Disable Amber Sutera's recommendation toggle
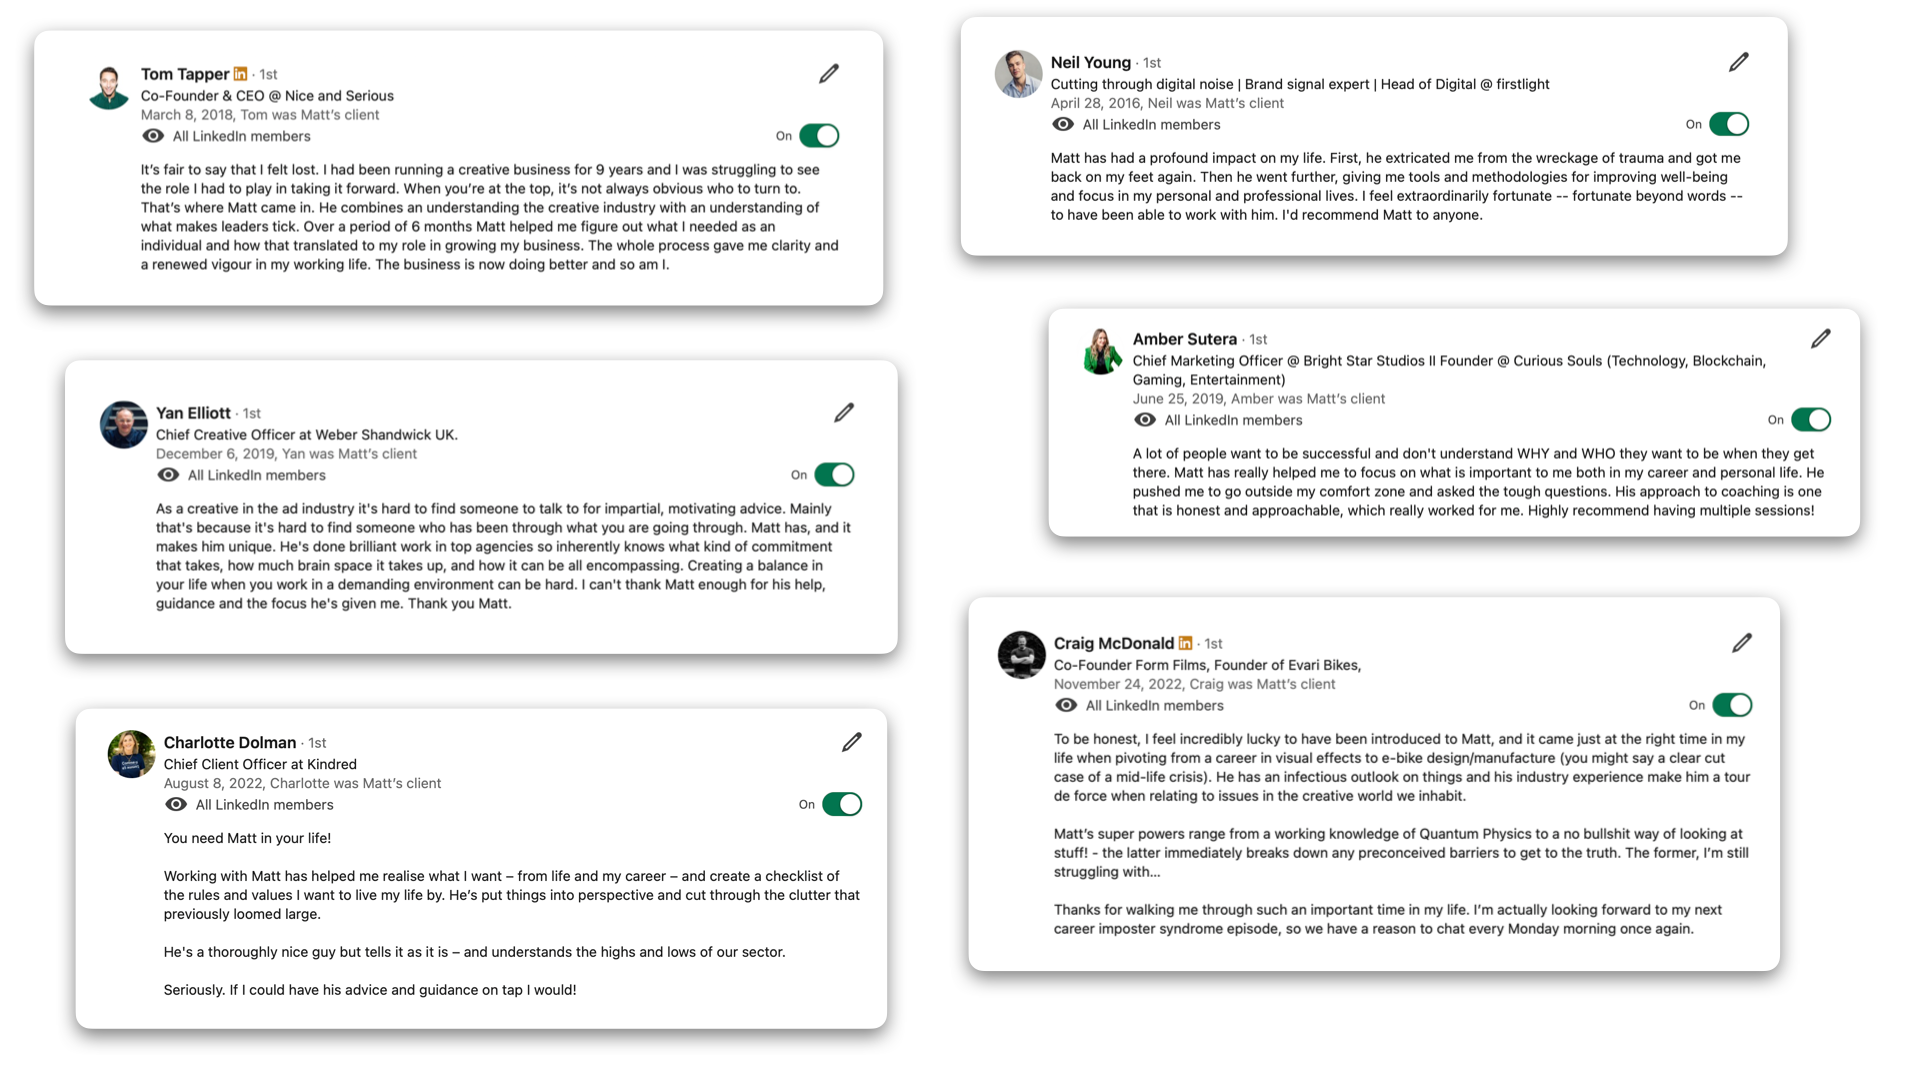Image resolution: width=1920 pixels, height=1080 pixels. click(x=1811, y=420)
